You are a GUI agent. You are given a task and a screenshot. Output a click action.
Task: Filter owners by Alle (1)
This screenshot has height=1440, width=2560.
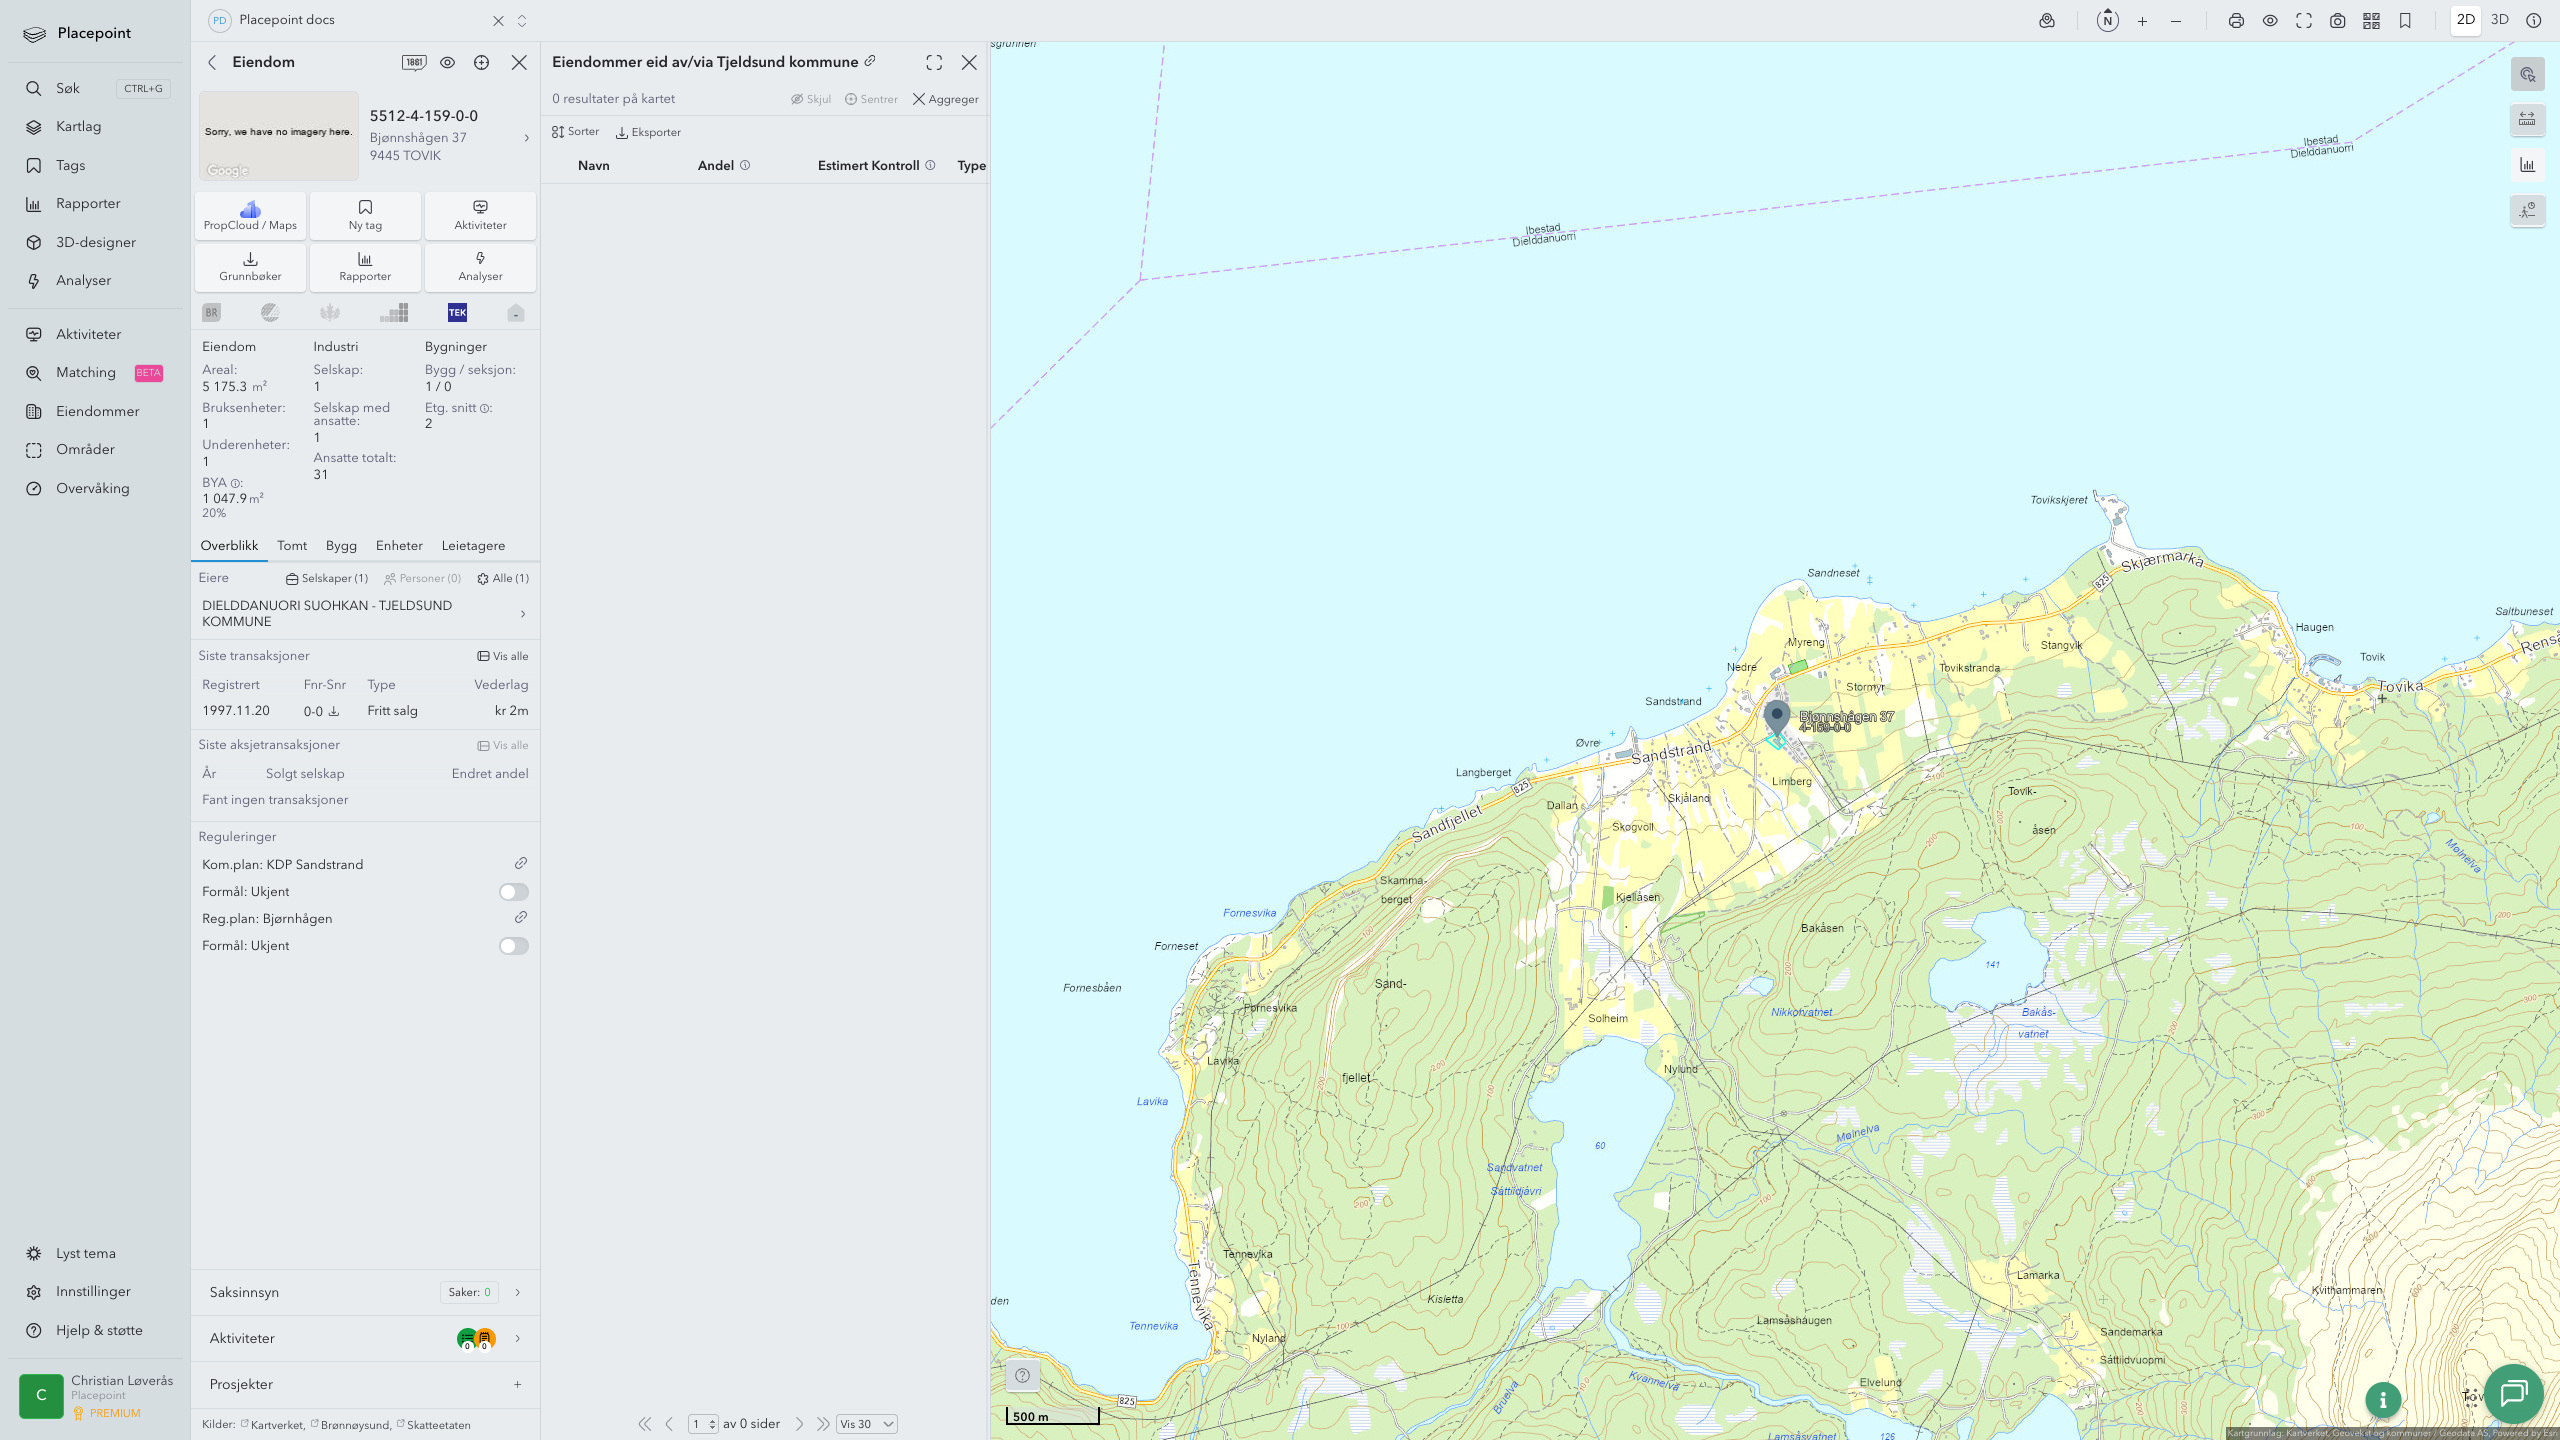[x=503, y=579]
